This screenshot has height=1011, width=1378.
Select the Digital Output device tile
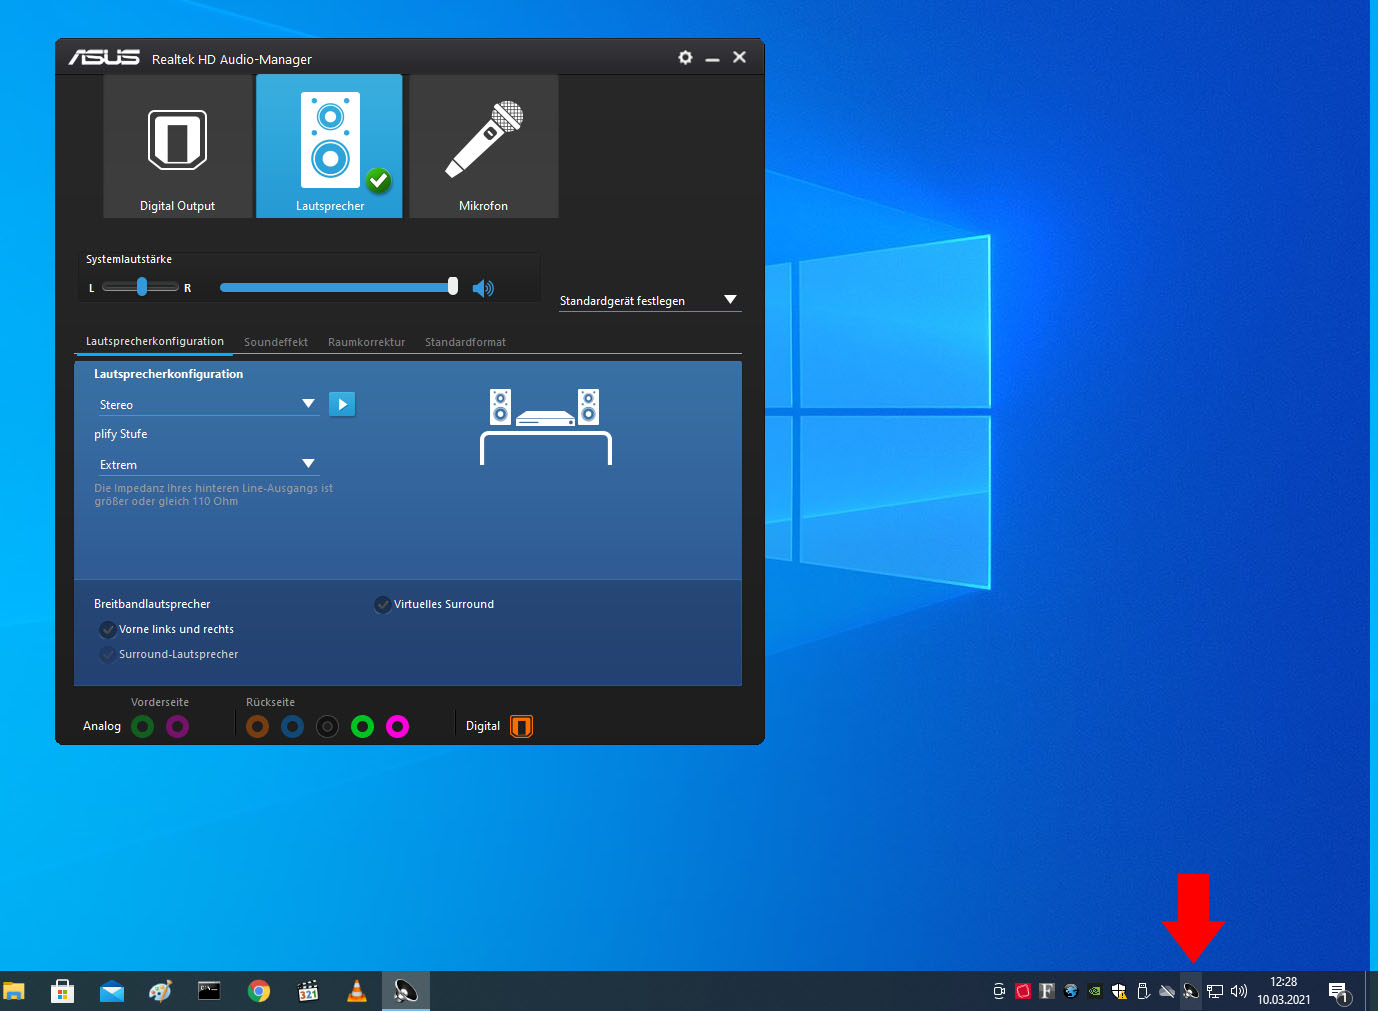(x=178, y=147)
